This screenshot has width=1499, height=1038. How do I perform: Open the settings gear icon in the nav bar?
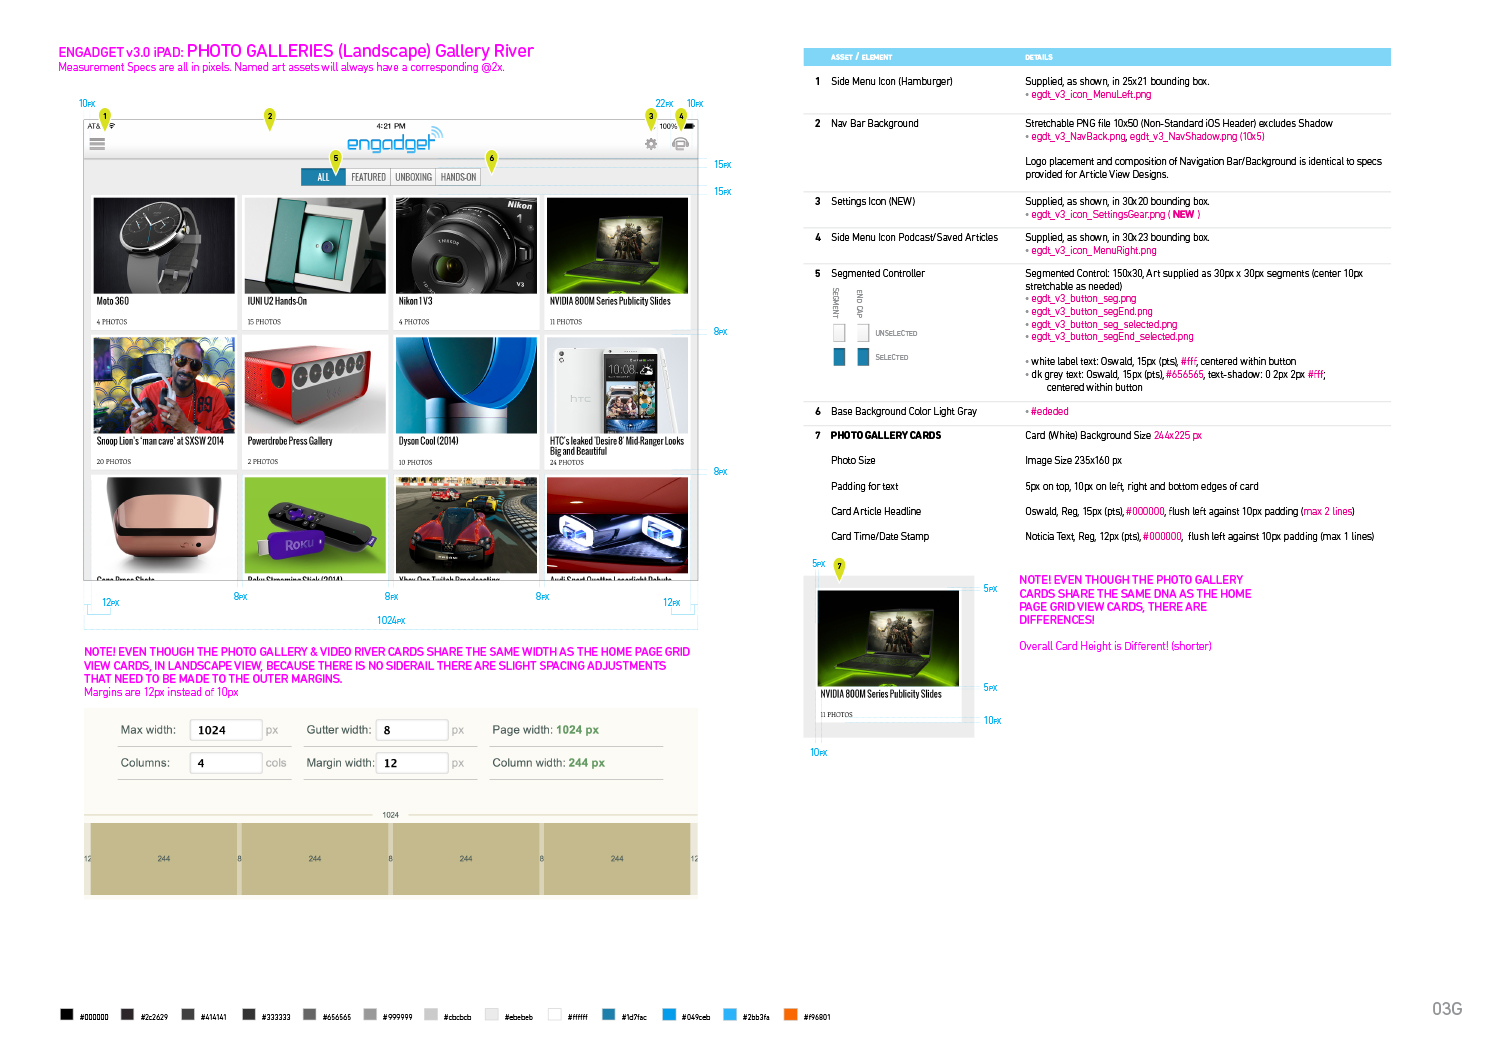click(x=651, y=144)
